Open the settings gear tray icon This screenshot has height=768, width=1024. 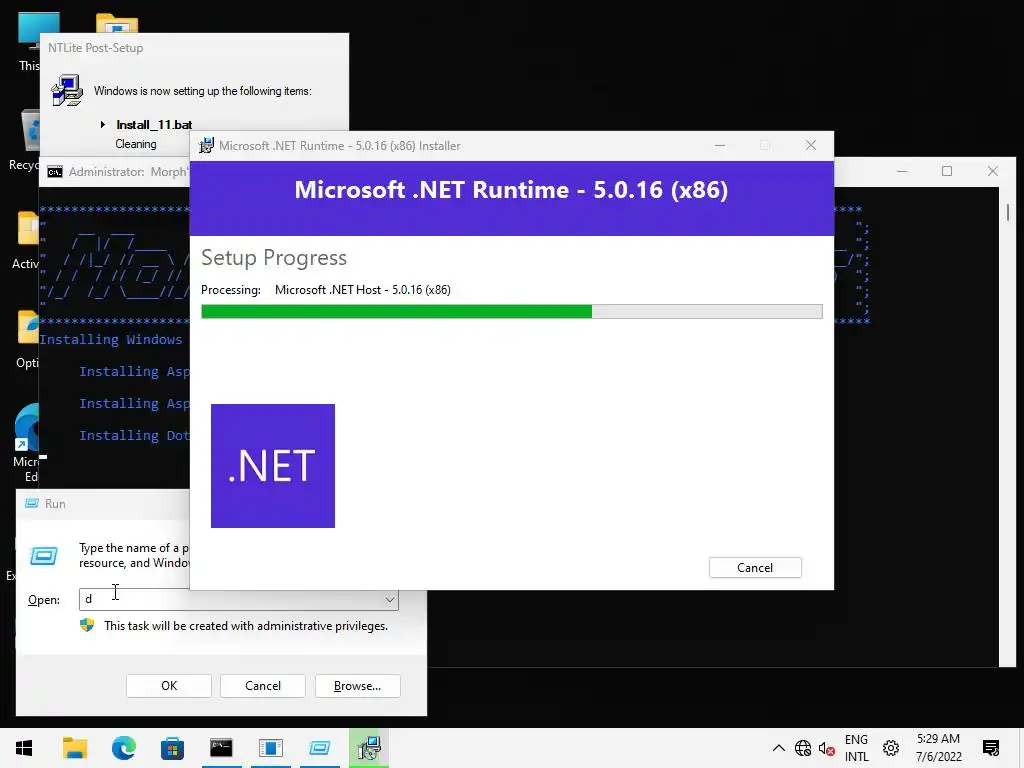(x=891, y=748)
